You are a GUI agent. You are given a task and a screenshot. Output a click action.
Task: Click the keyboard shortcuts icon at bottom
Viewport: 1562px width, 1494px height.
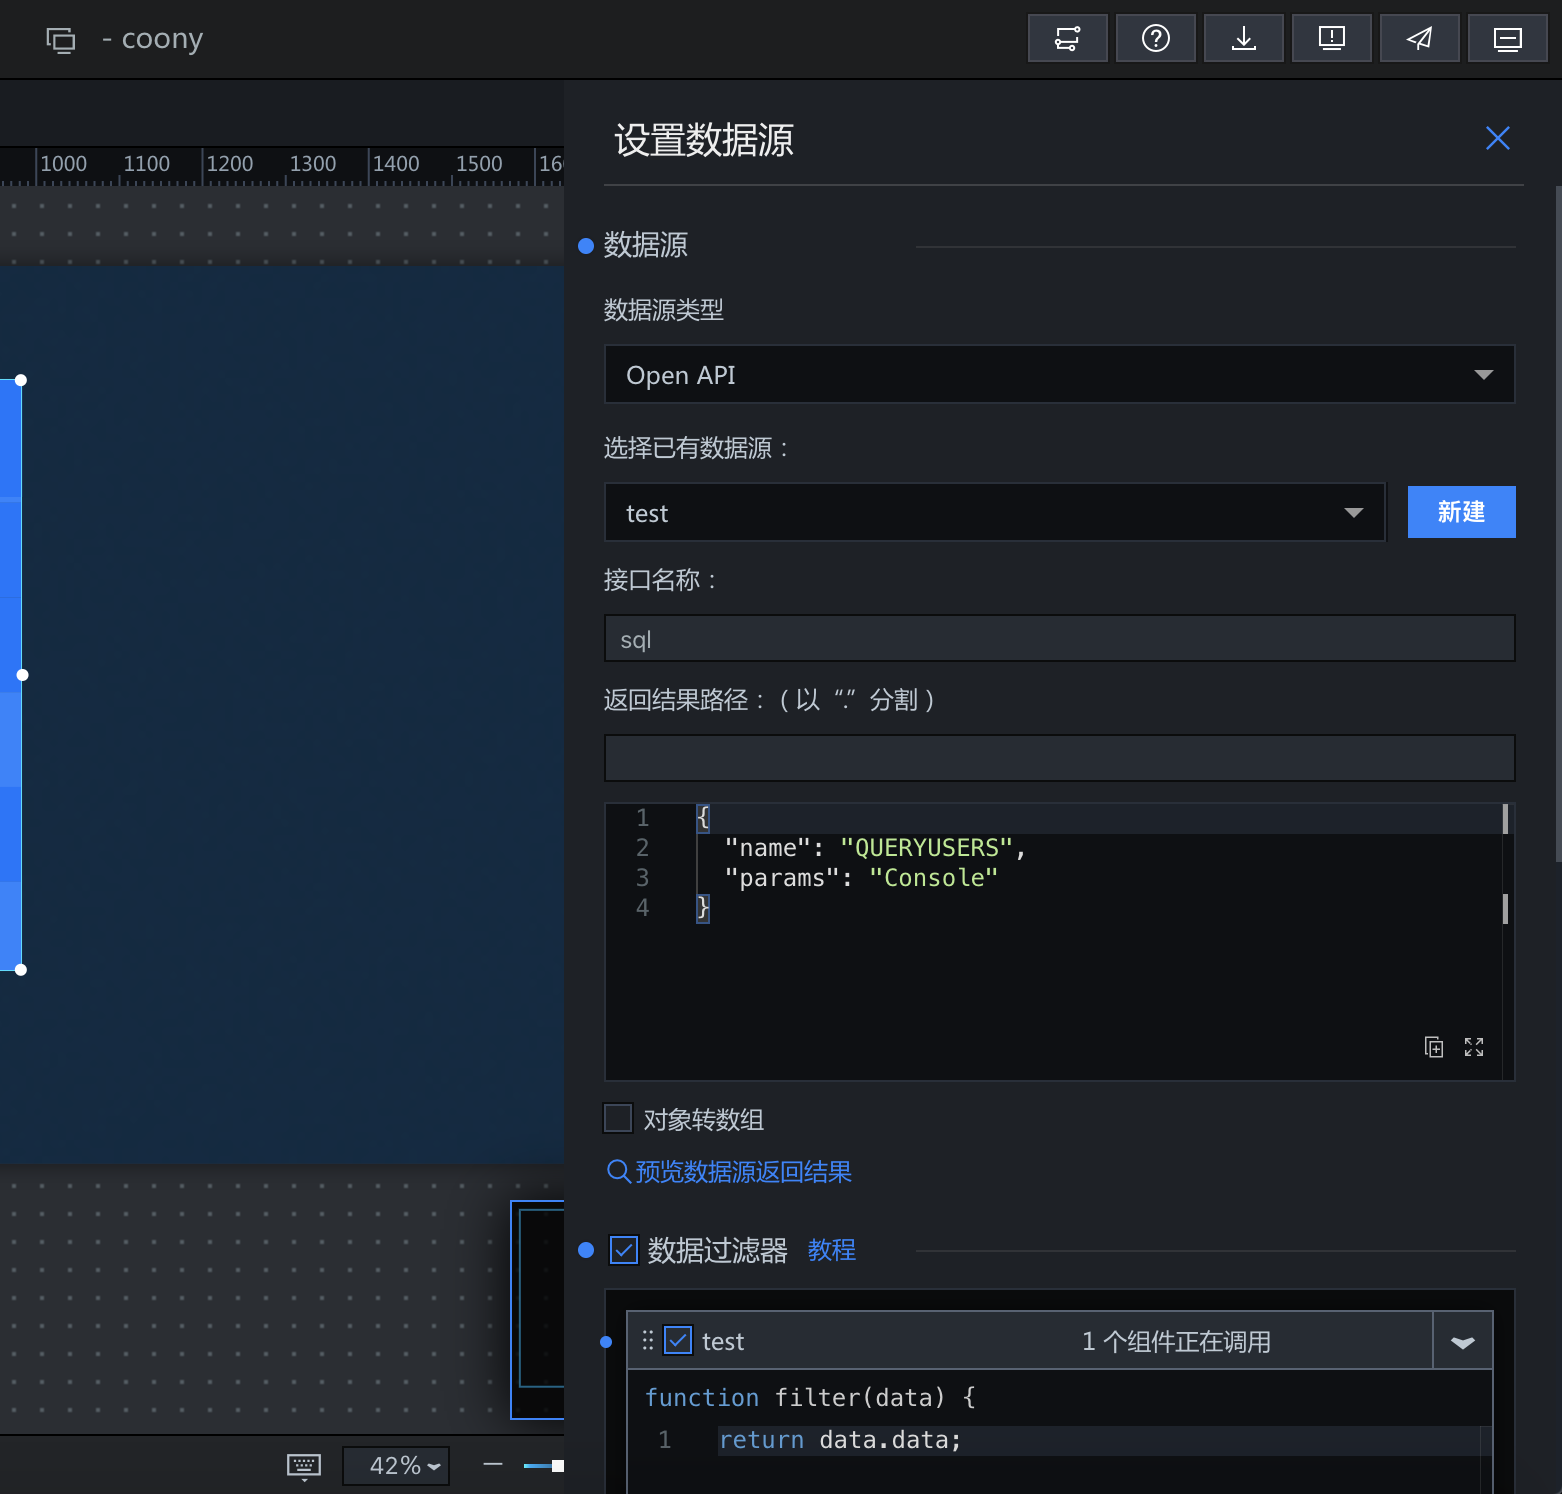303,1466
